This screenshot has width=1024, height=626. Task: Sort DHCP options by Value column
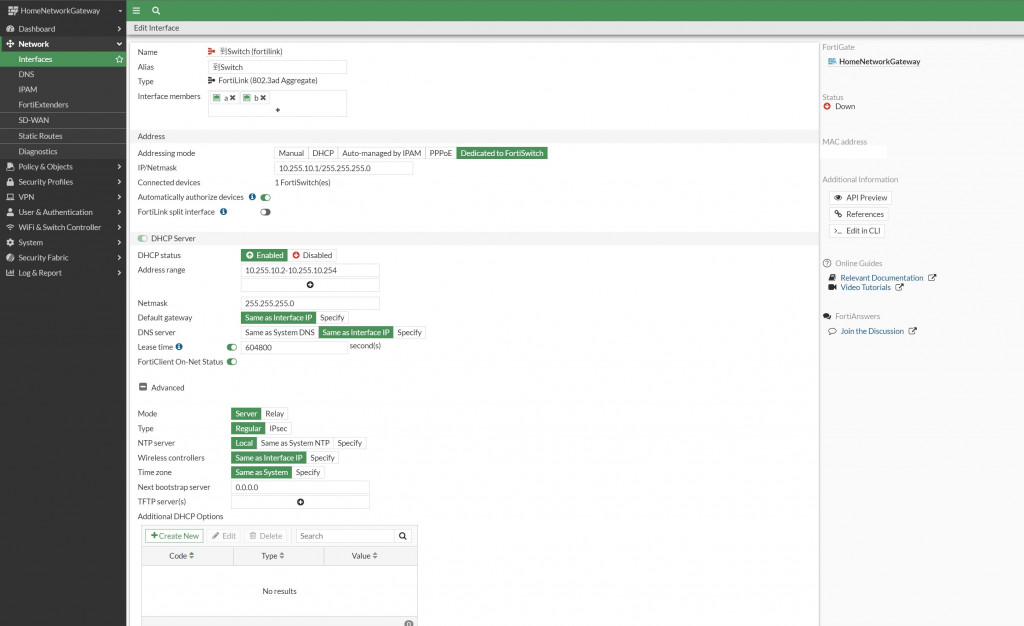(x=364, y=556)
